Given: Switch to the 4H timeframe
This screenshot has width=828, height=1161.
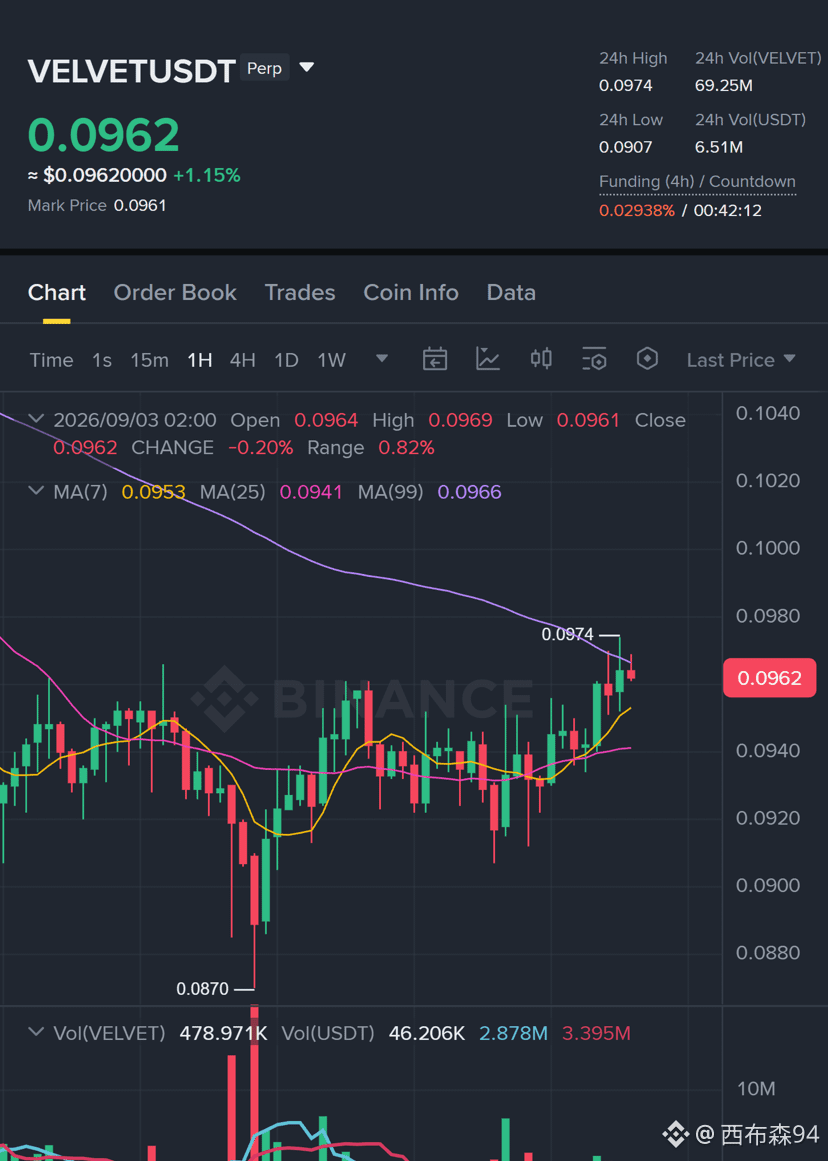Looking at the screenshot, I should click(242, 360).
